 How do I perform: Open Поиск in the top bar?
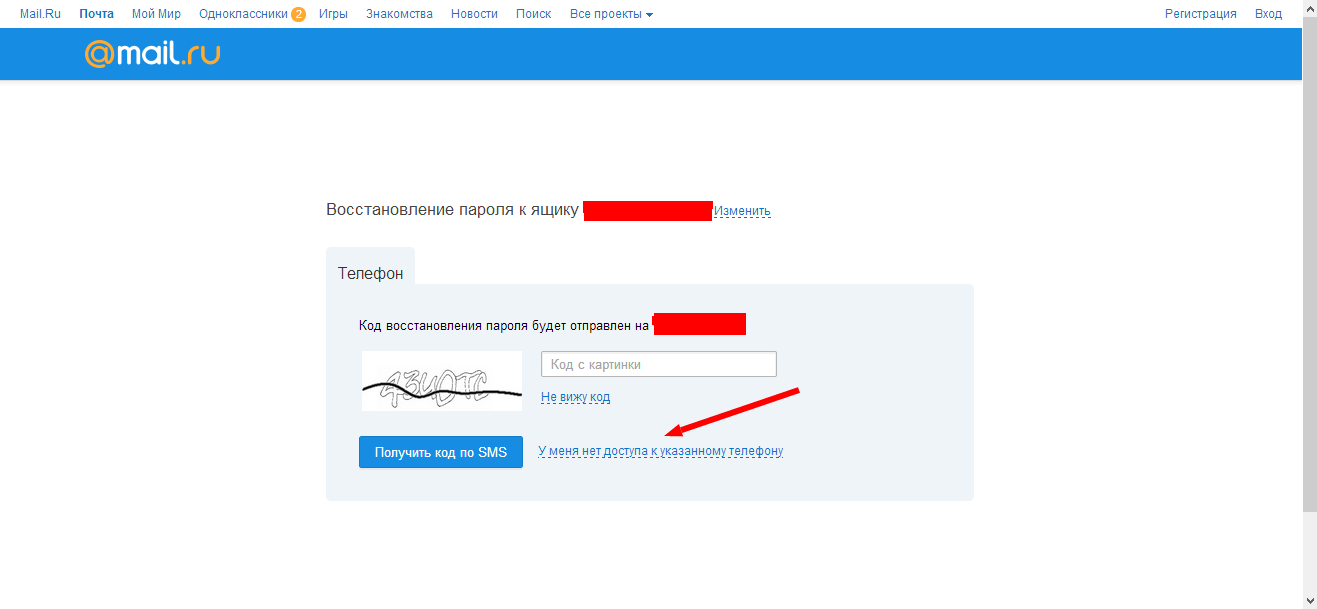533,14
